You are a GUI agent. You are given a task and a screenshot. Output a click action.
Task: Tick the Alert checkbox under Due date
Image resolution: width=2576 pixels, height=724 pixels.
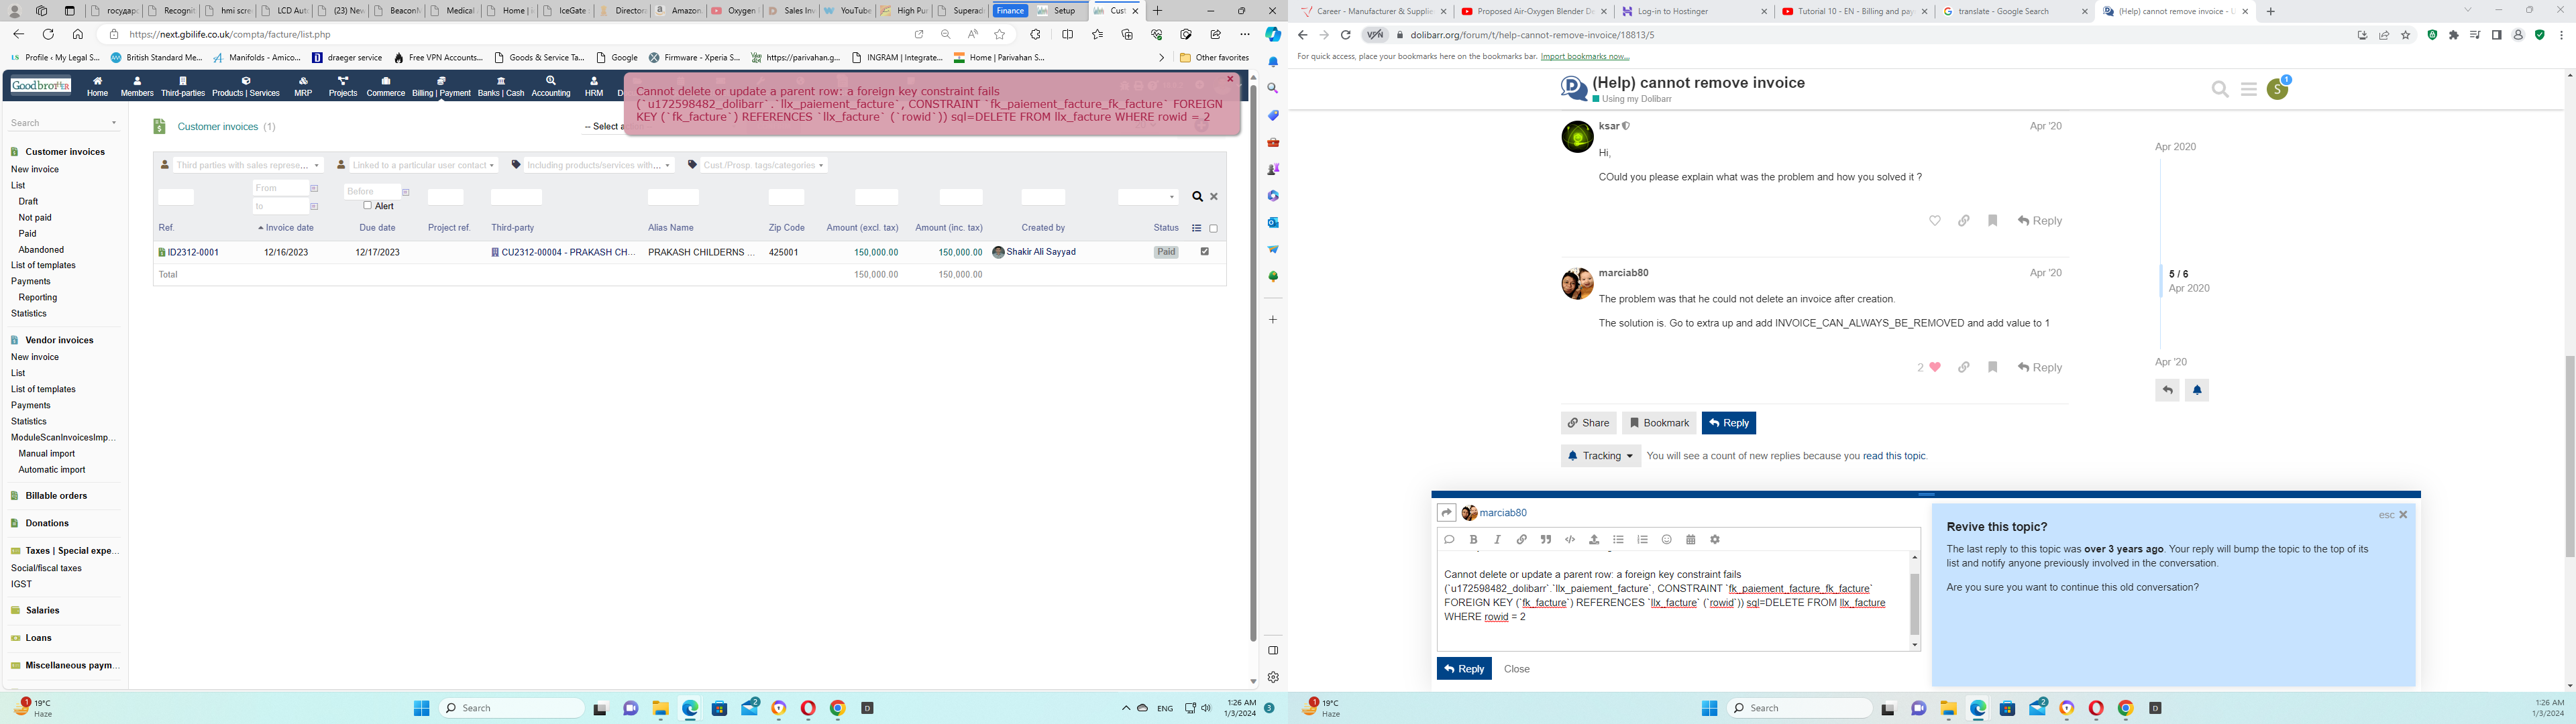click(x=368, y=206)
